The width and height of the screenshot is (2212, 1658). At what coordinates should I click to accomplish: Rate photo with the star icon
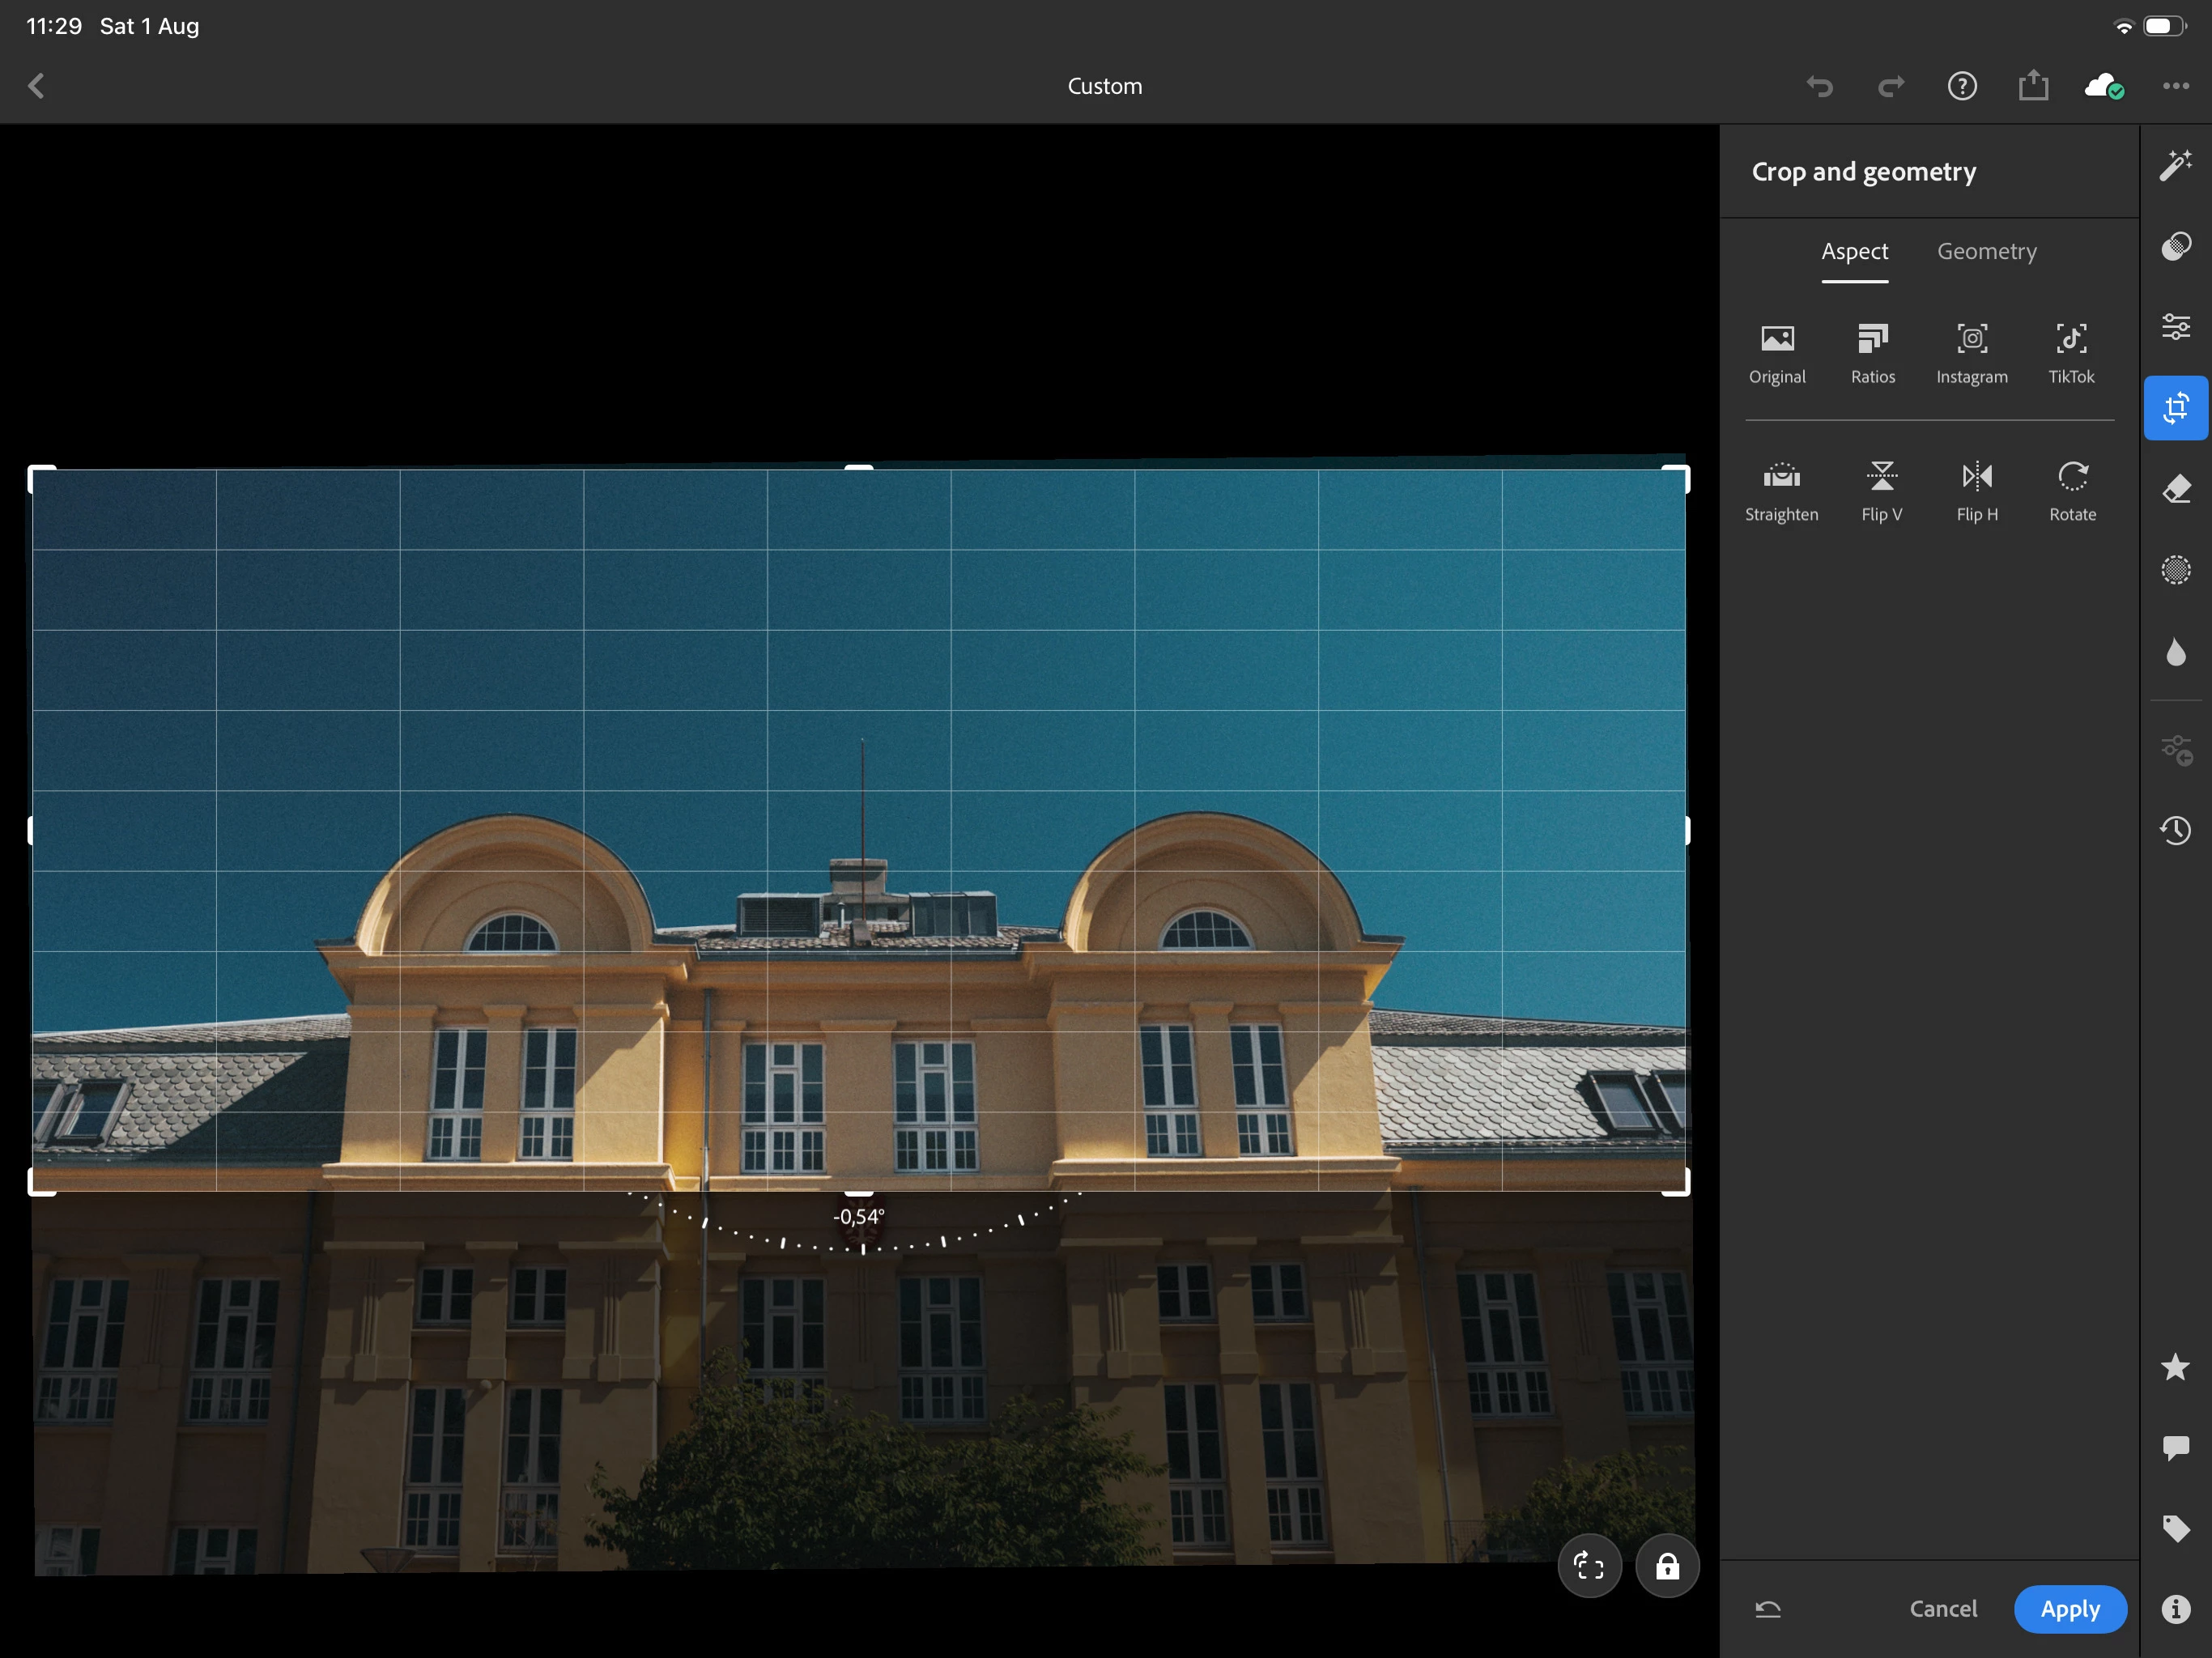click(2175, 1367)
